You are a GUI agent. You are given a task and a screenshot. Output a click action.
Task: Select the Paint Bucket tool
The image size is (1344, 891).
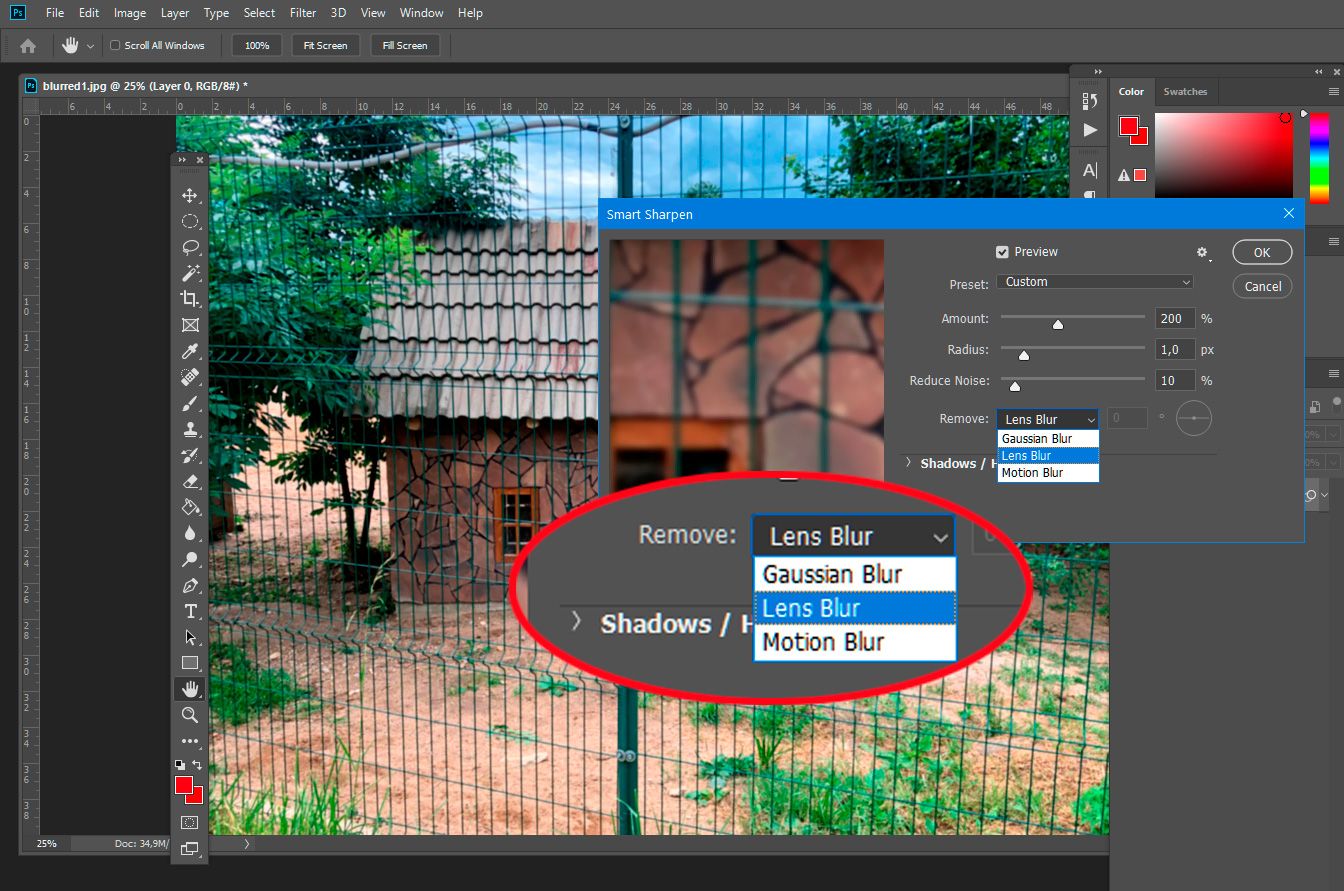[x=190, y=507]
